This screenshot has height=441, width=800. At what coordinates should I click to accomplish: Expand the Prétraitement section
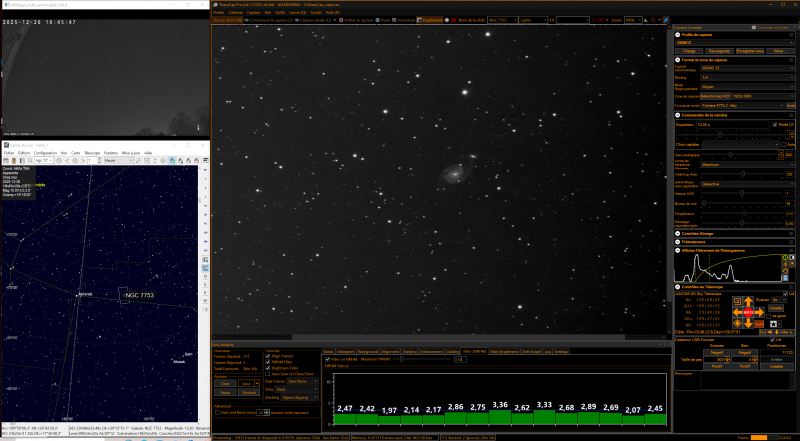678,241
